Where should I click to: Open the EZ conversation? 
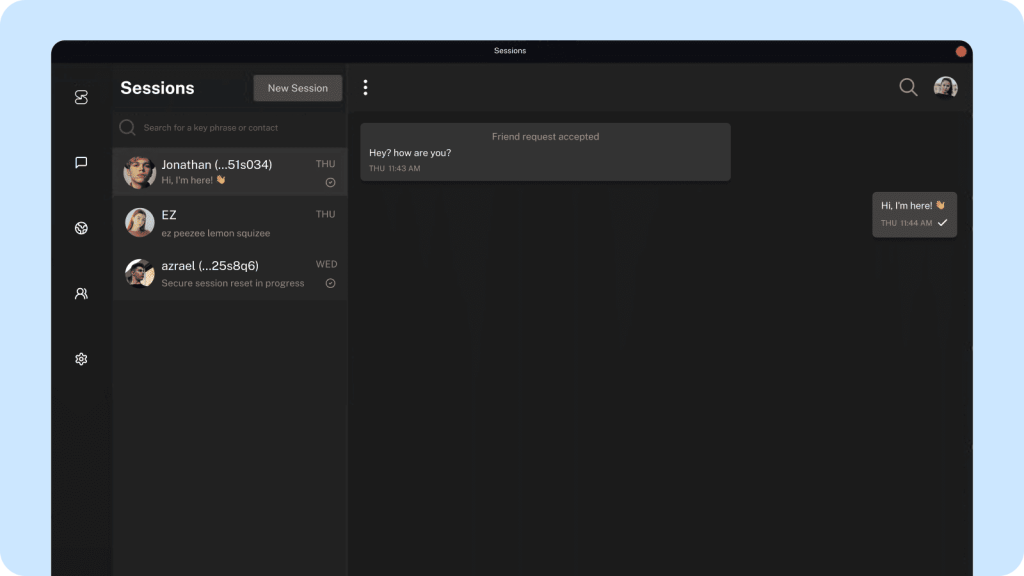230,223
